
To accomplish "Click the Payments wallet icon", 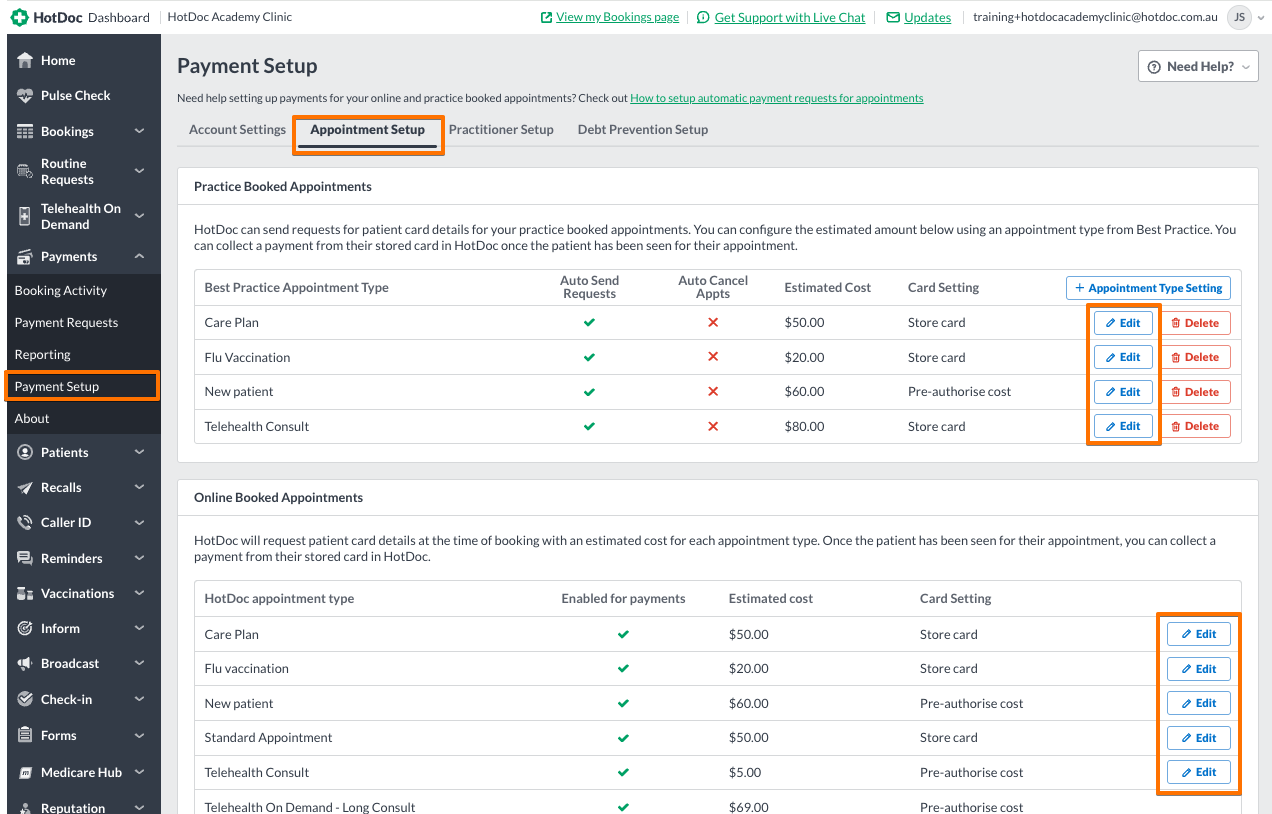I will [25, 256].
